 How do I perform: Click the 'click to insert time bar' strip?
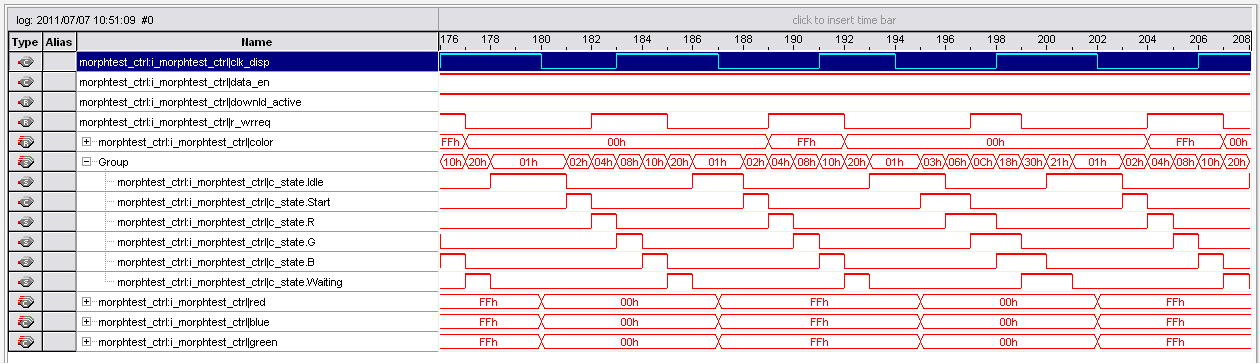(845, 20)
